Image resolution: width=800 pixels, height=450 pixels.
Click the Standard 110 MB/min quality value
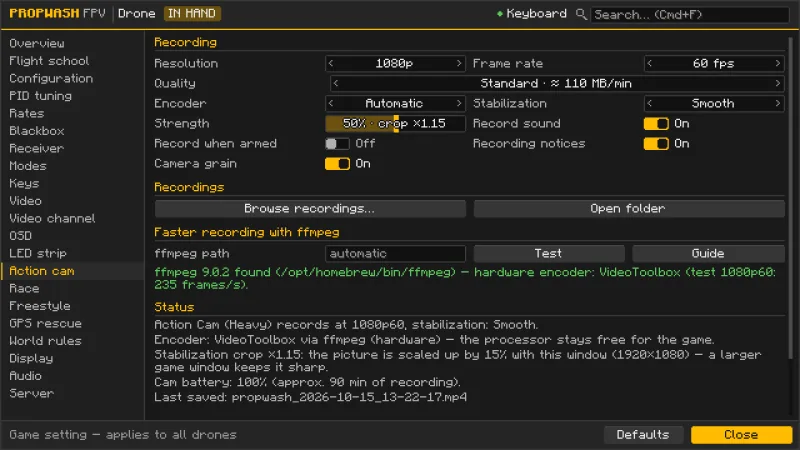pyautogui.click(x=556, y=83)
